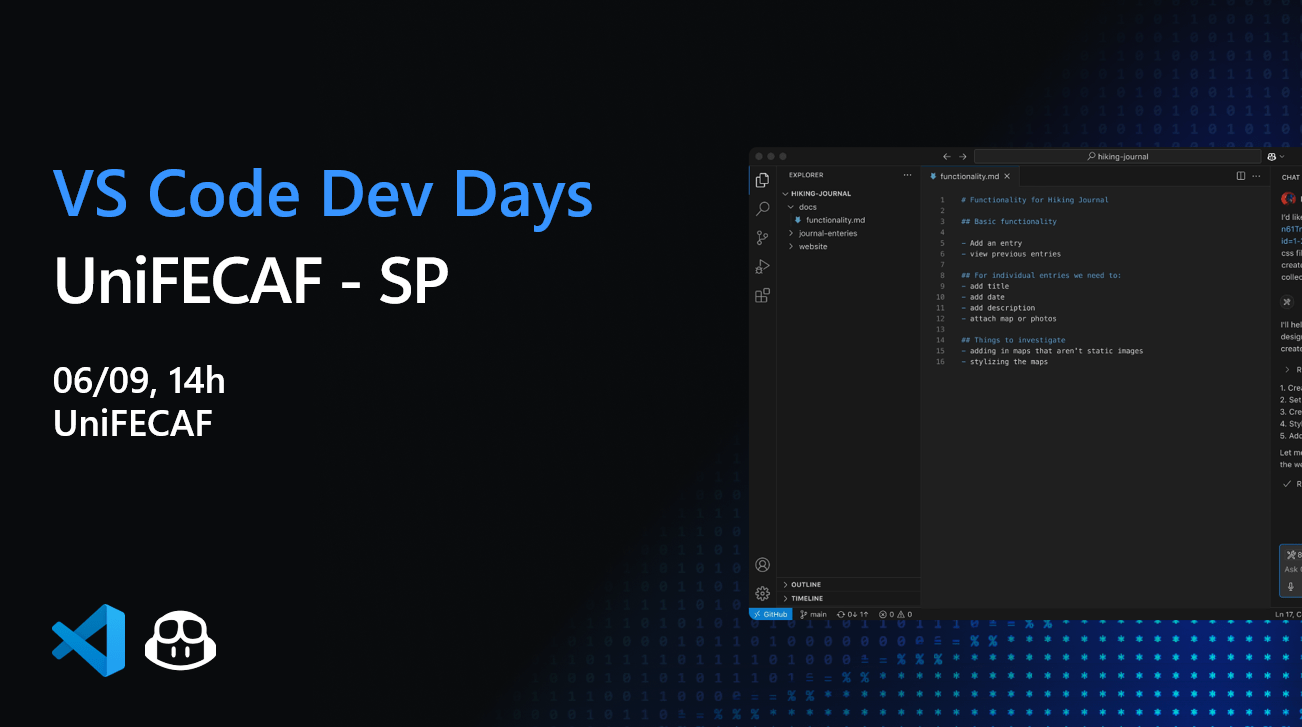Click the GitHub Copilot logo on the banner
The height and width of the screenshot is (727, 1302).
[181, 641]
